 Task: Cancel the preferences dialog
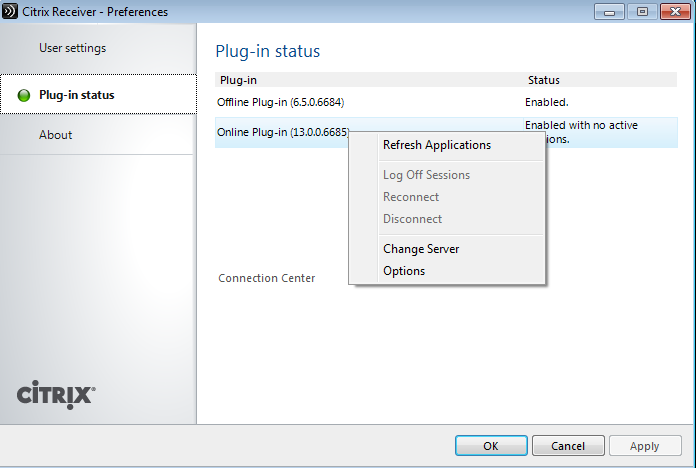pos(568,446)
